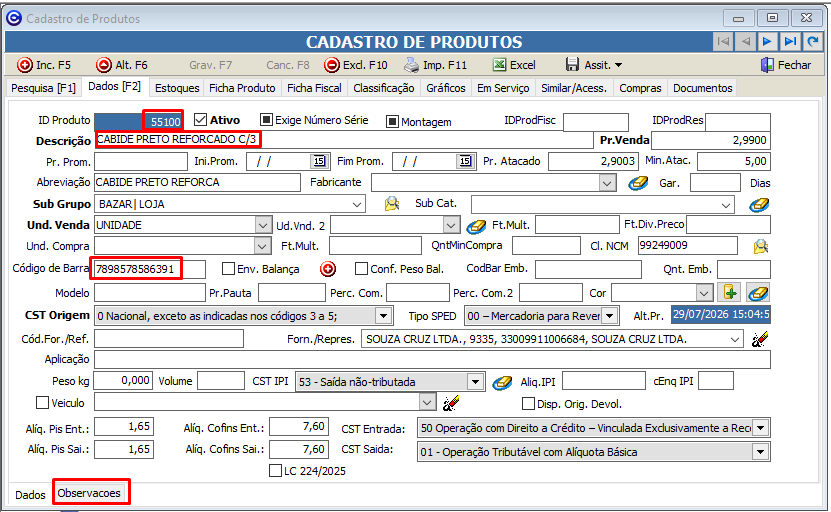Image resolution: width=831 pixels, height=512 pixels.
Task: Expand the Ud.Vnd. 2 dropdown
Action: point(451,225)
